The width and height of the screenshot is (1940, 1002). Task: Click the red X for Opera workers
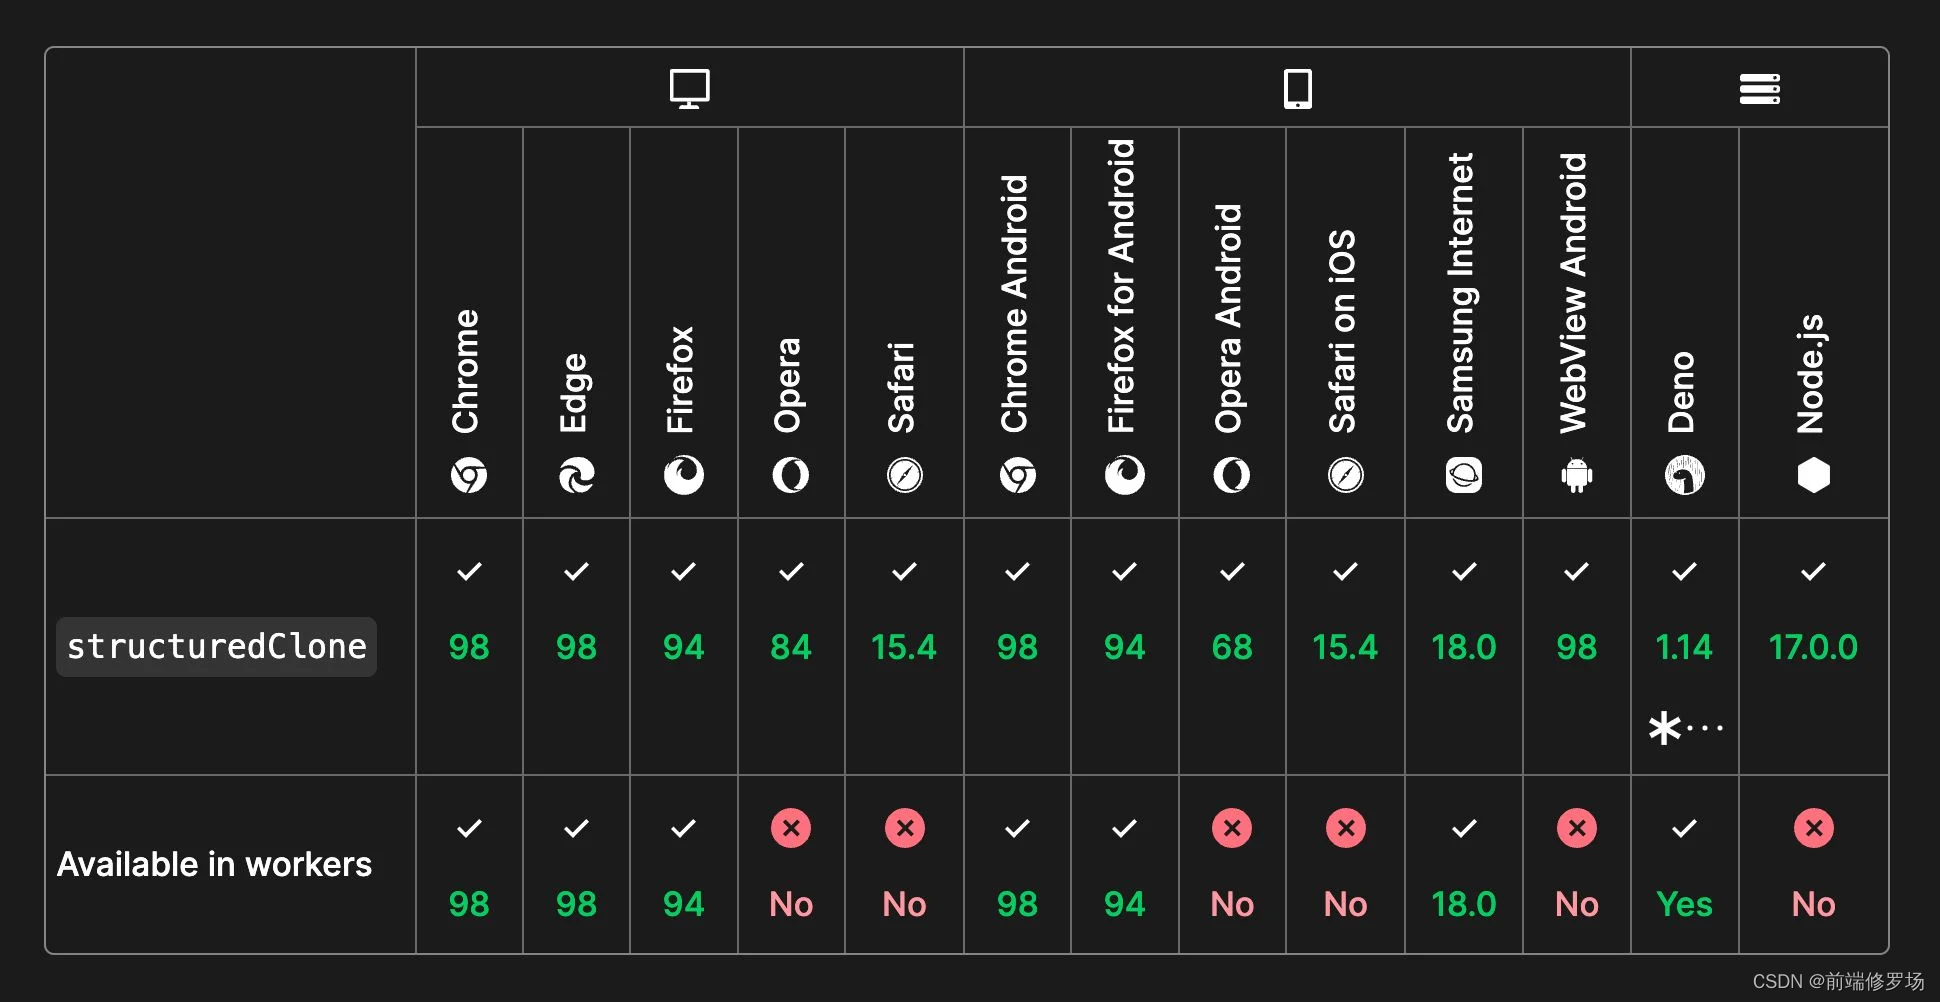pyautogui.click(x=791, y=828)
